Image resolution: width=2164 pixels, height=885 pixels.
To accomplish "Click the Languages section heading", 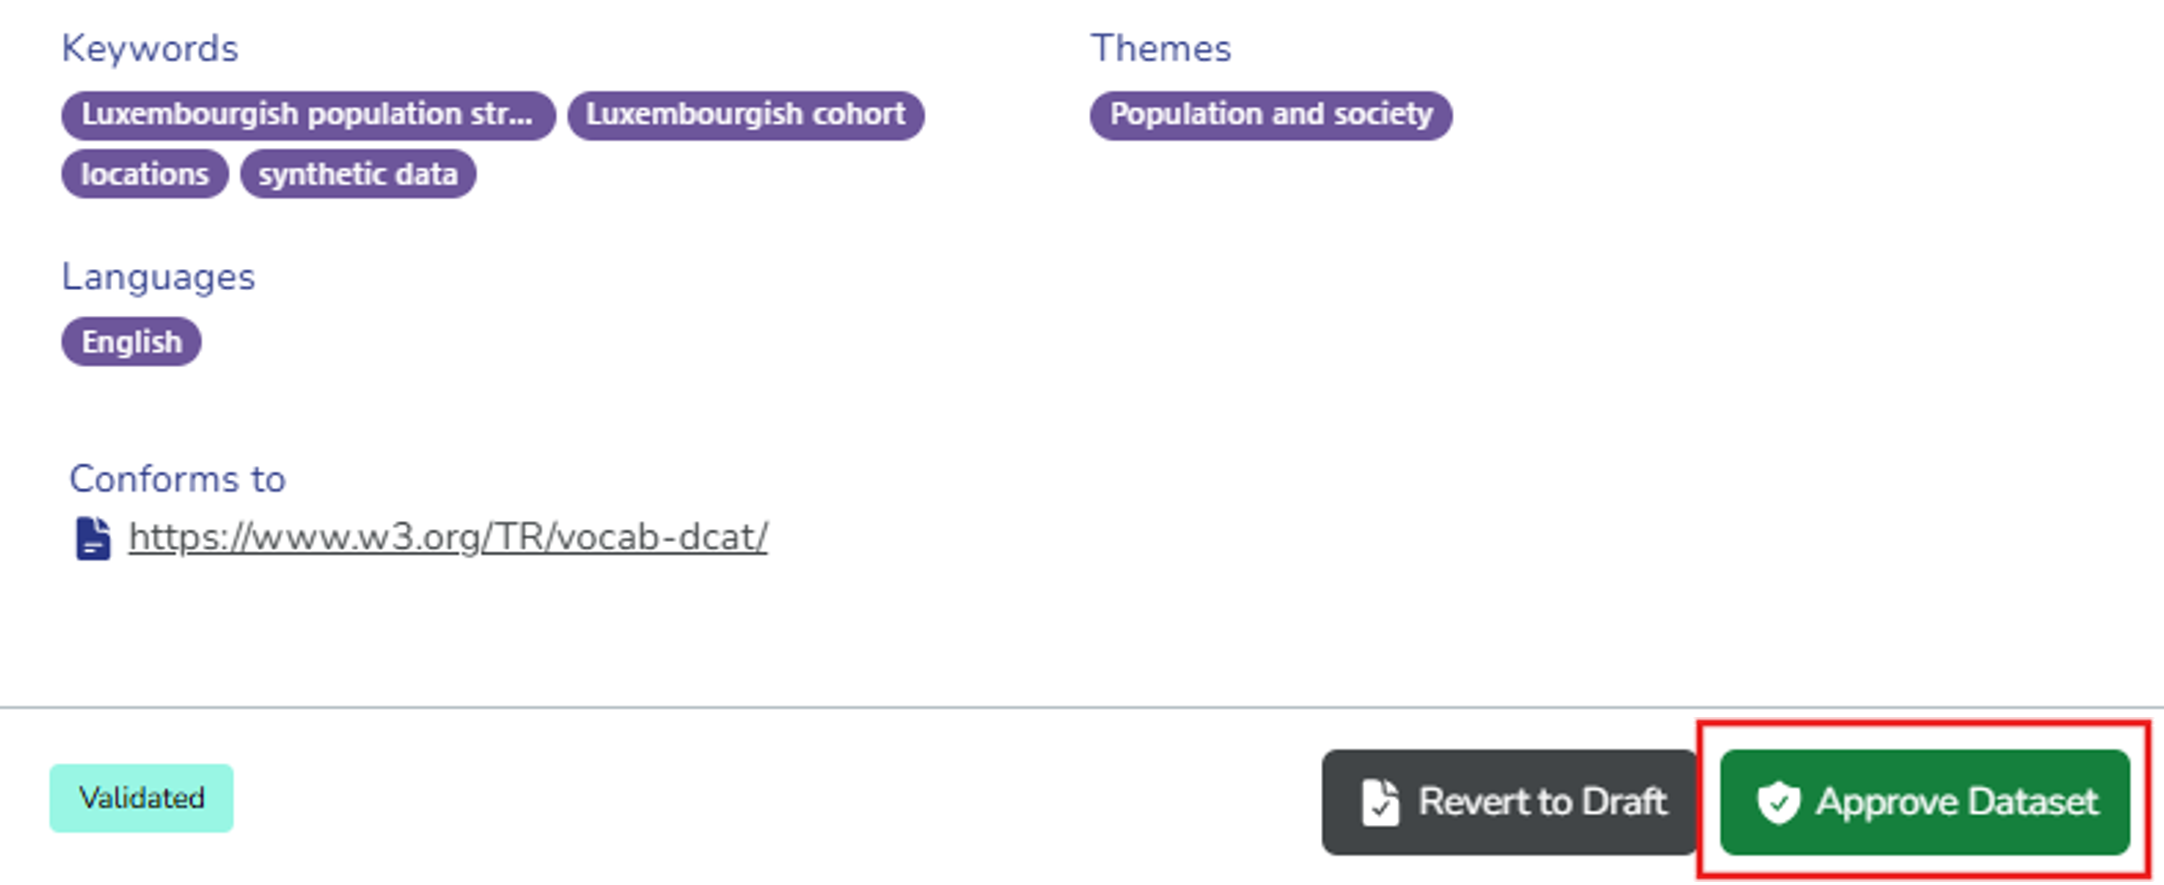I will (158, 277).
